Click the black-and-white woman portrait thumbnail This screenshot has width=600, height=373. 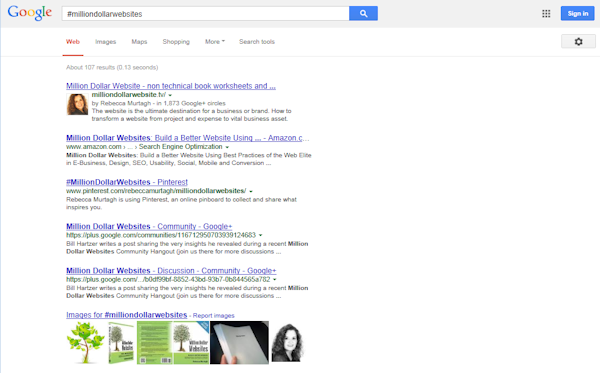(x=287, y=343)
